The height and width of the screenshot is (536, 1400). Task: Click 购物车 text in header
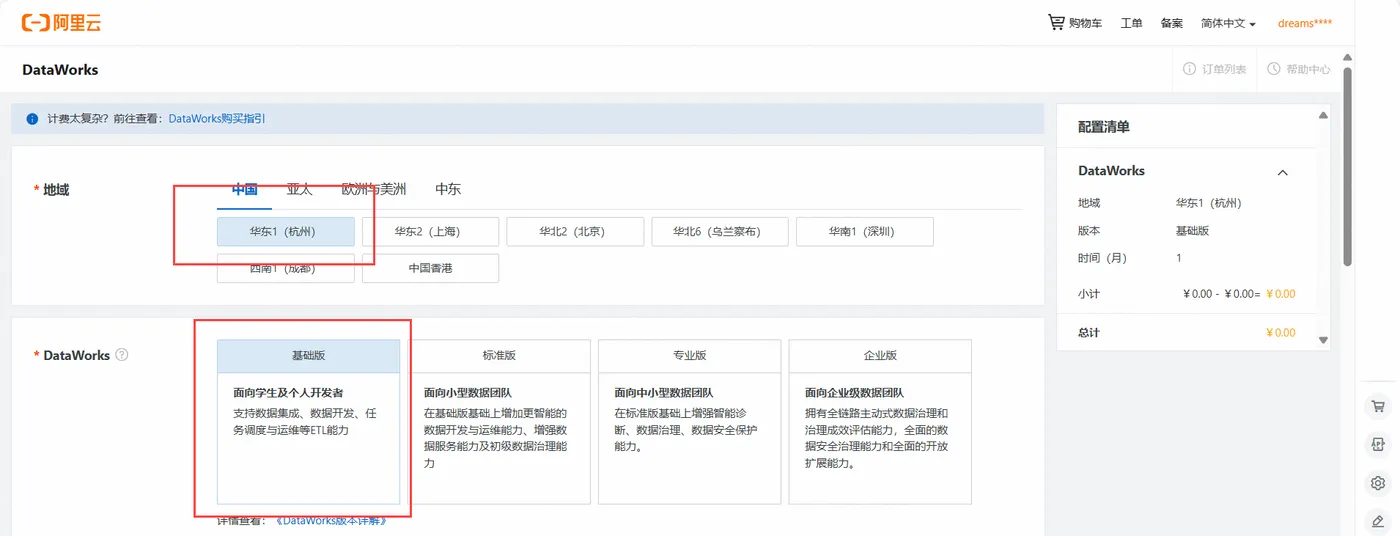click(1085, 23)
